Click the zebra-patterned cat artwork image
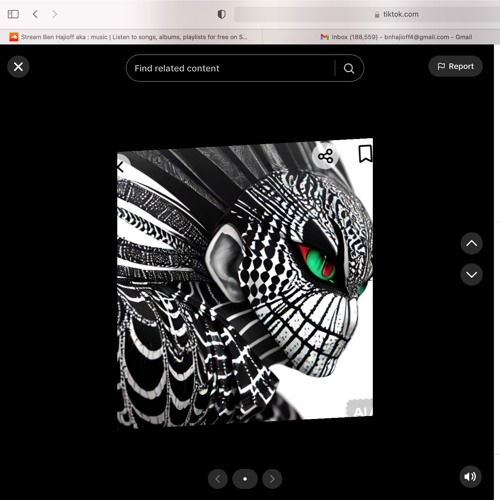 point(245,283)
